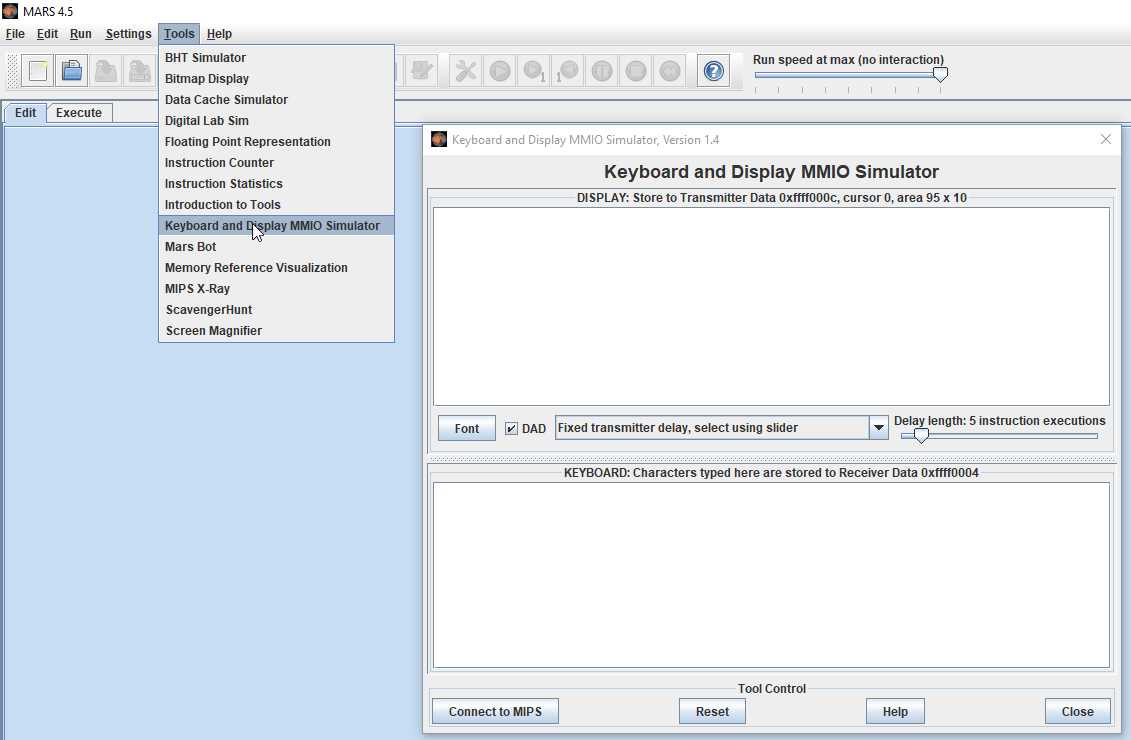
Task: Click the Run program play icon
Action: pyautogui.click(x=500, y=71)
